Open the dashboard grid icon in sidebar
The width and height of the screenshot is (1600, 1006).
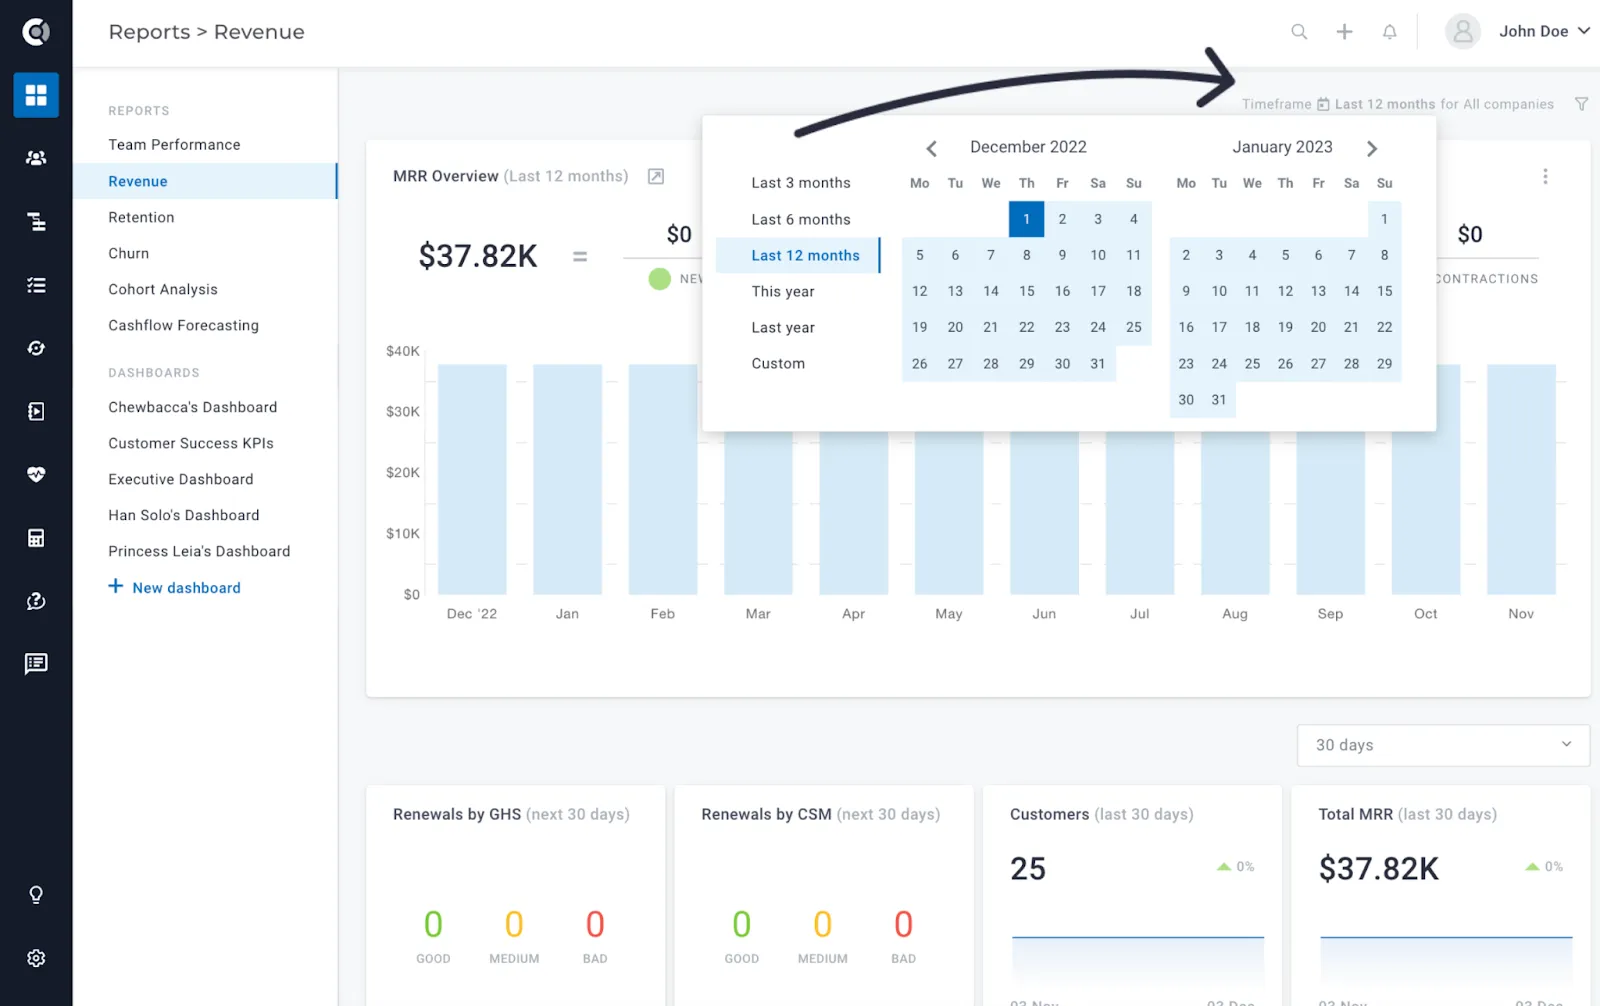click(36, 95)
